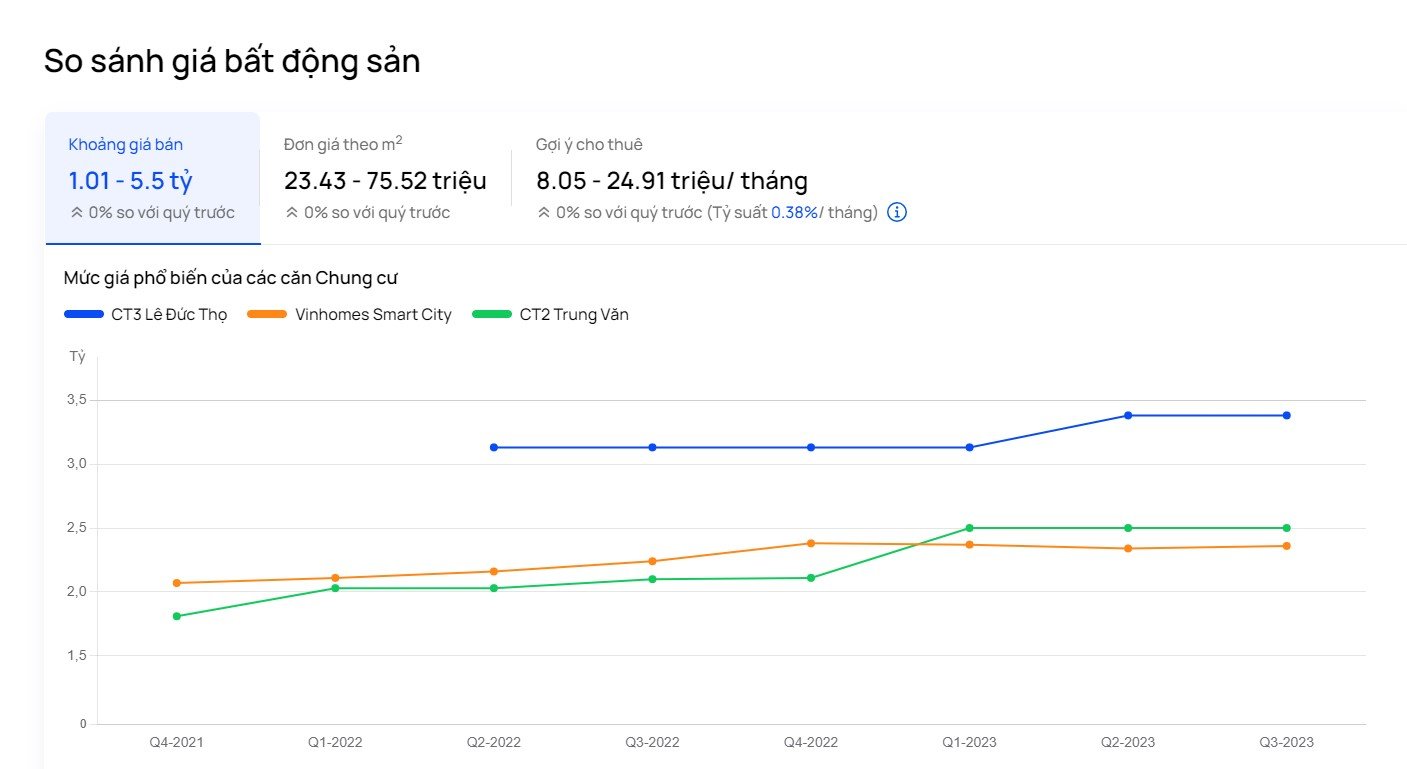Select green CT2 Trung Văn point at Q3-2022
Viewport: 1407px width, 769px height.
pos(652,579)
